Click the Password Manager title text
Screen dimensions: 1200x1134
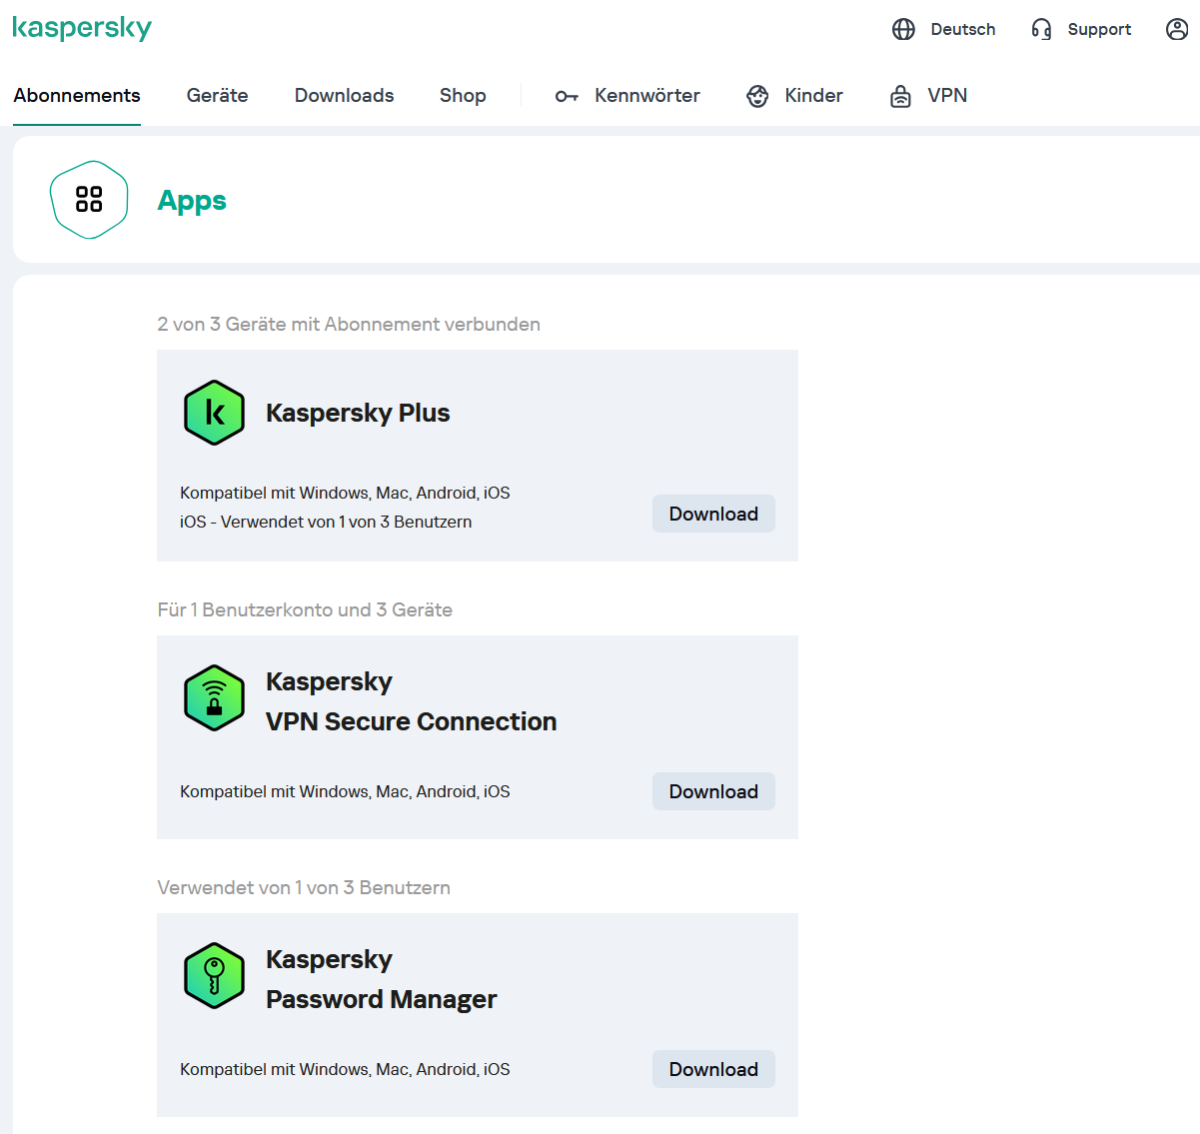coord(381,979)
